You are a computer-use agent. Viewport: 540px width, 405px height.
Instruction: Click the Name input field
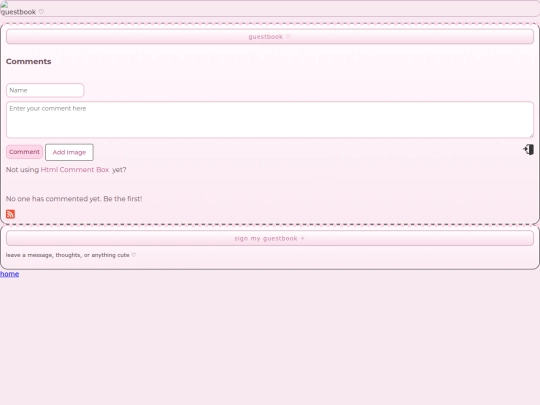45,90
